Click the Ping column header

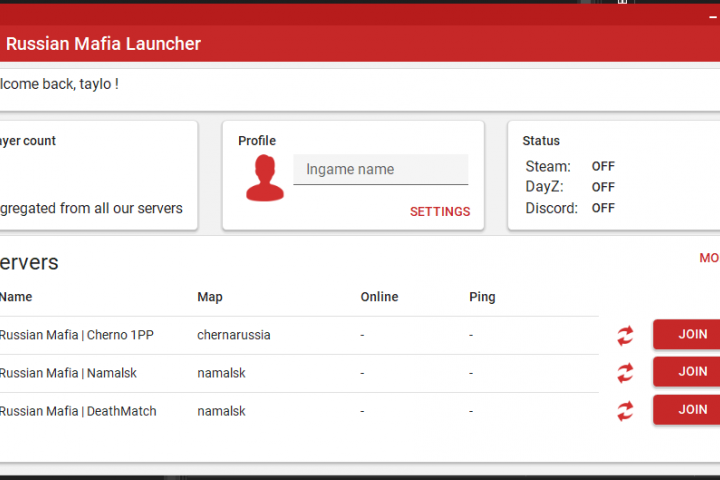coord(482,297)
